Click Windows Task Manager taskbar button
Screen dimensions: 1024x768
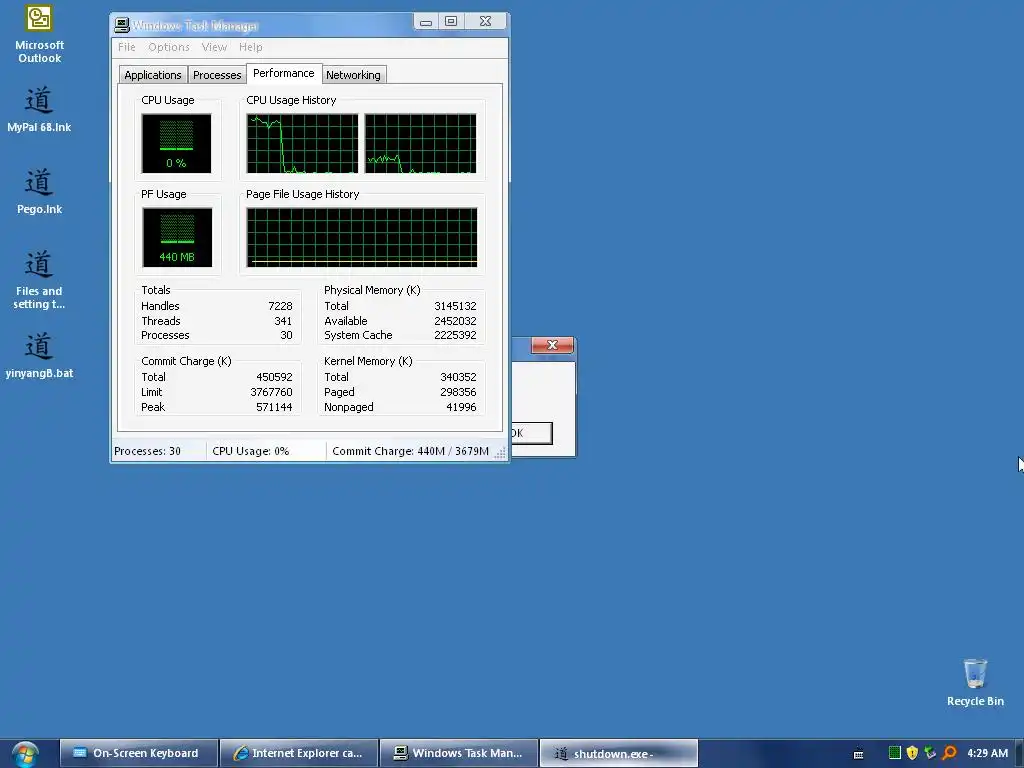click(459, 753)
